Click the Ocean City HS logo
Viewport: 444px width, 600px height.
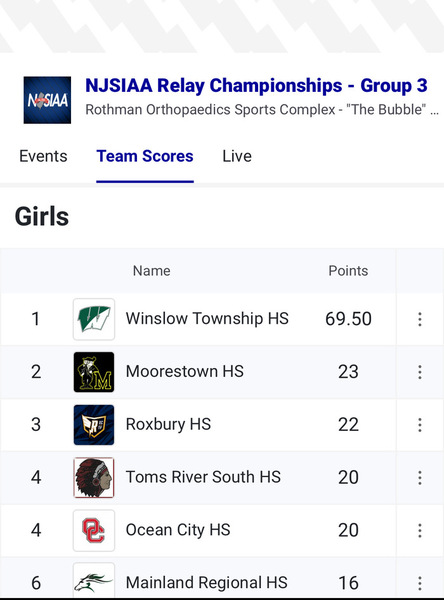pyautogui.click(x=94, y=530)
